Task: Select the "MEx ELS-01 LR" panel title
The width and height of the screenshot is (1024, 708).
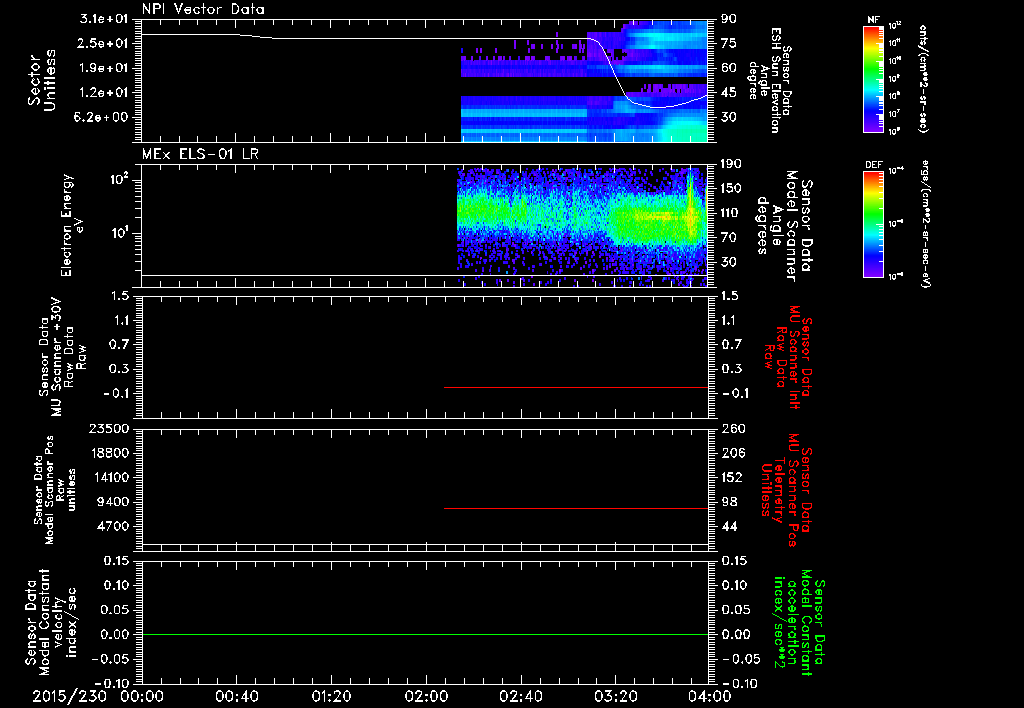Action: pos(200,154)
